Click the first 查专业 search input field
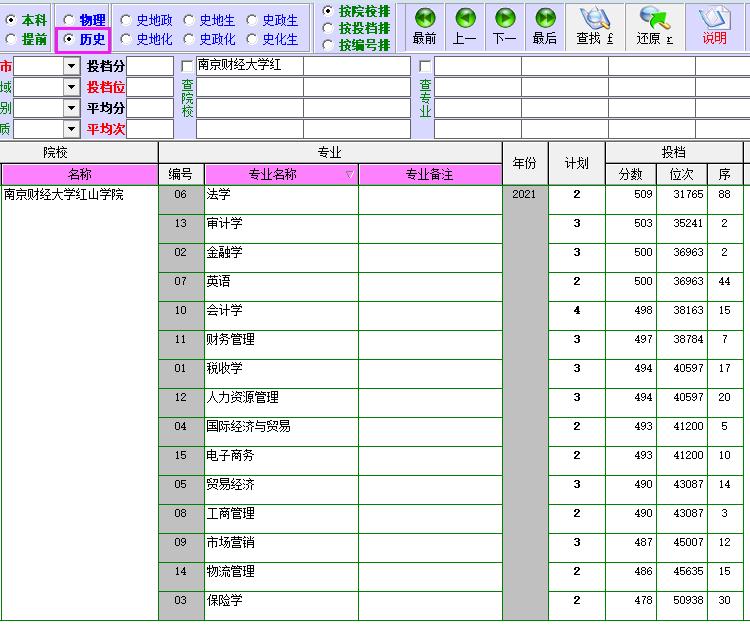750x626 pixels. pos(477,66)
